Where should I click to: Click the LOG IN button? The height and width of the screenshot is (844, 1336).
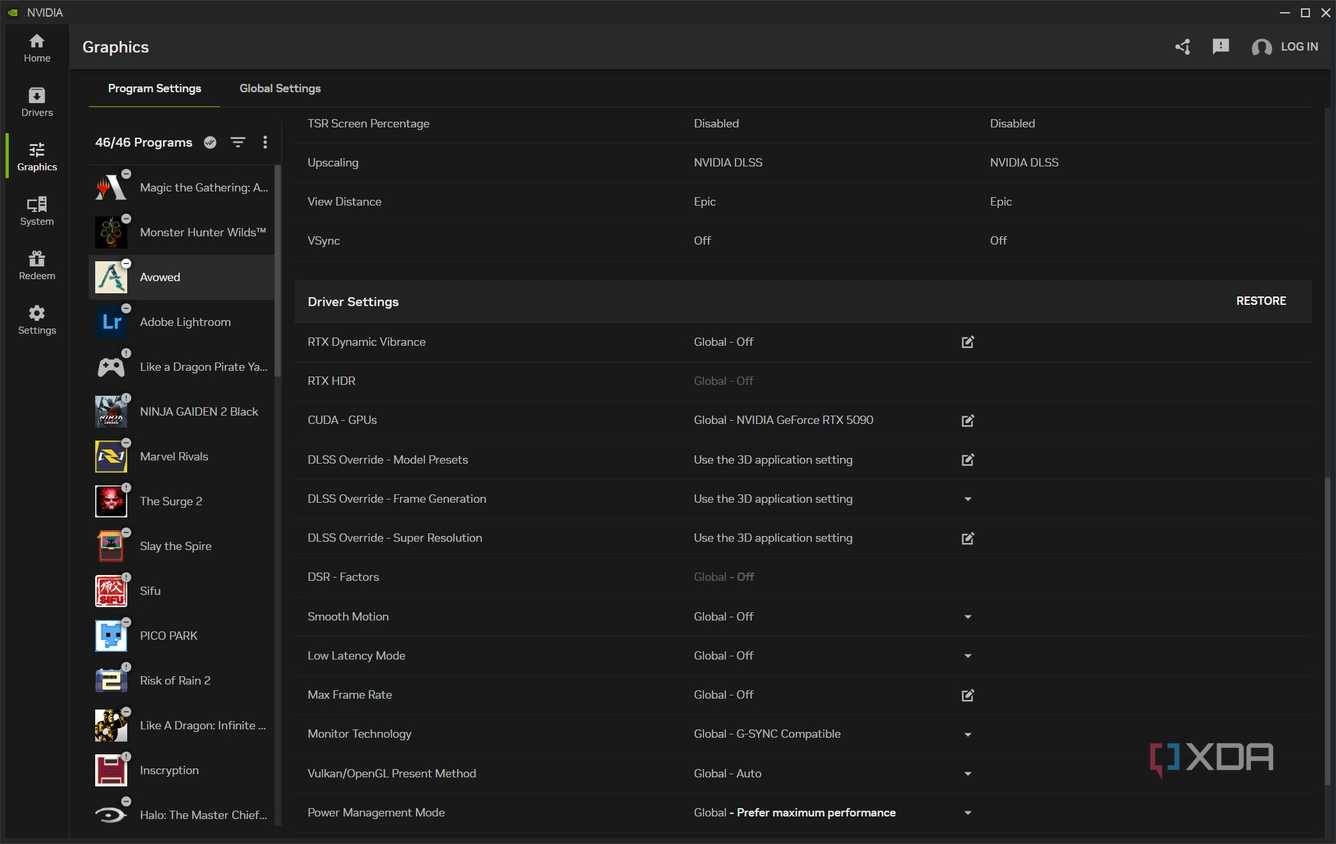point(1299,47)
